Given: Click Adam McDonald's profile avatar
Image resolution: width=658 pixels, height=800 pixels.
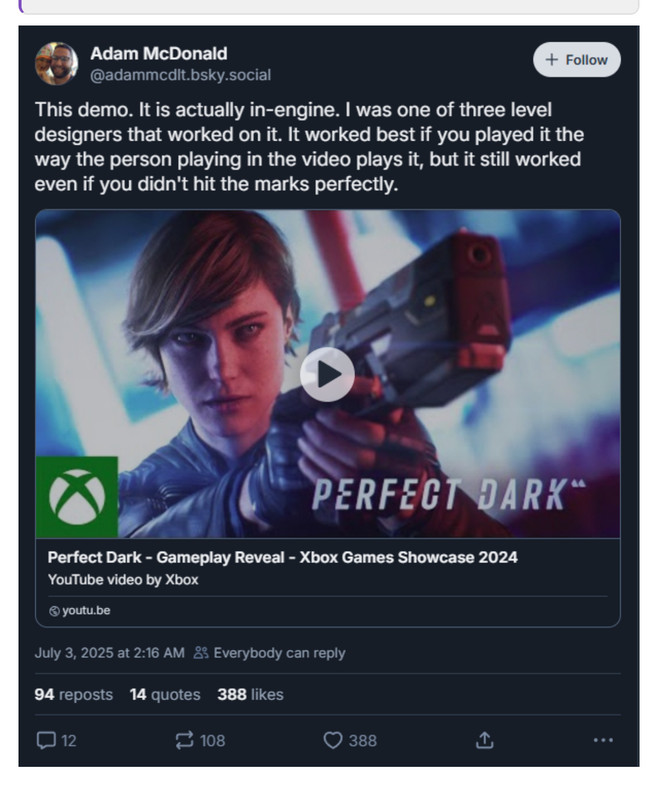Looking at the screenshot, I should [56, 64].
